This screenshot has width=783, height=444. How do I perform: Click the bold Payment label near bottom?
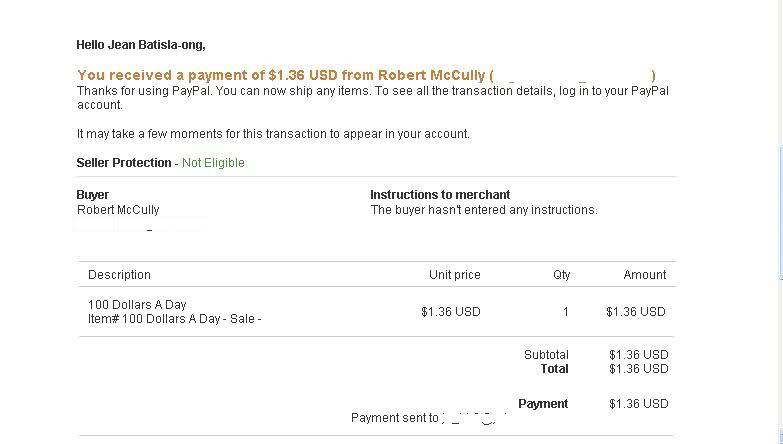coord(543,404)
